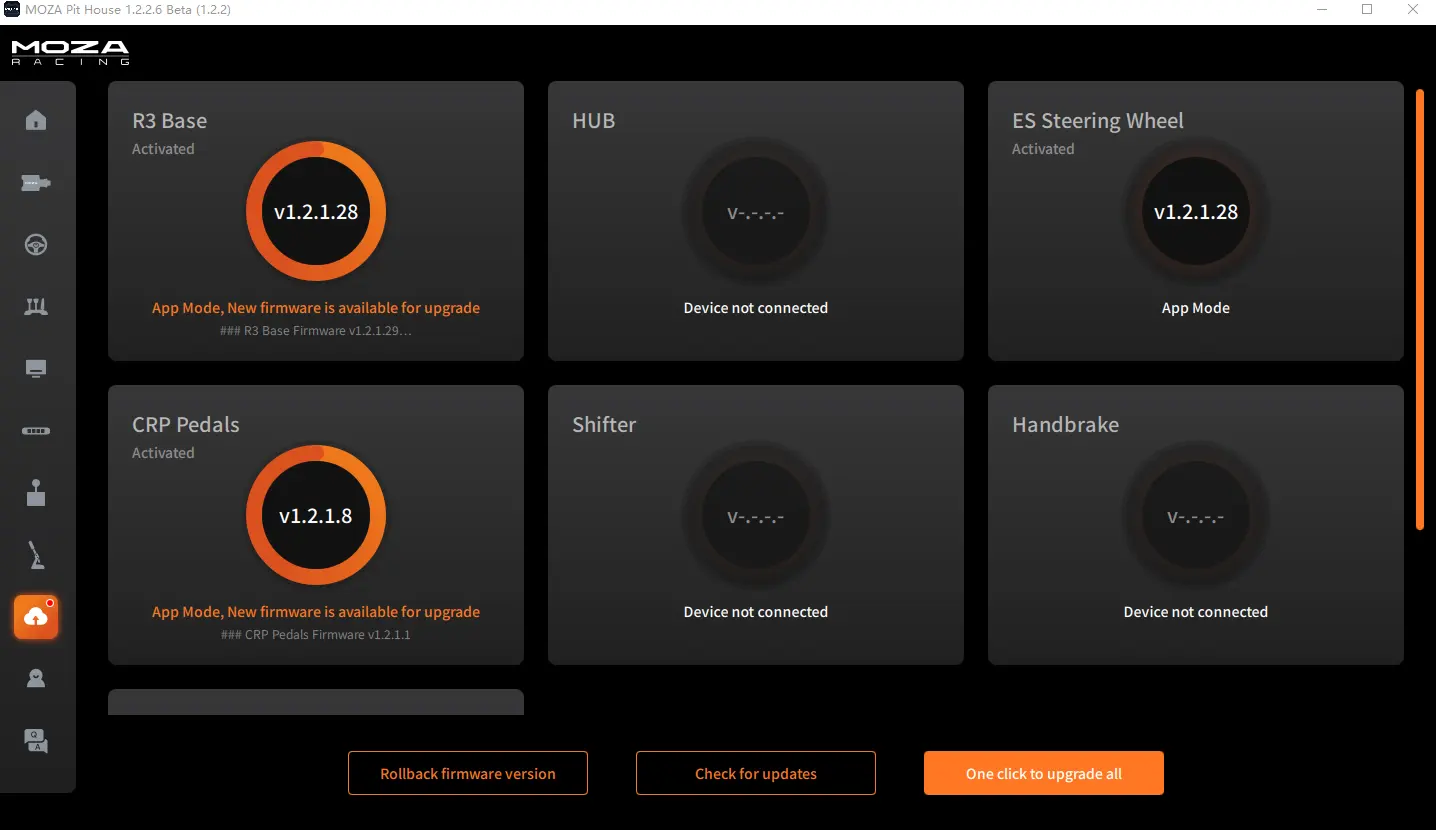Open the Home page in sidebar
1436x830 pixels.
tap(36, 121)
